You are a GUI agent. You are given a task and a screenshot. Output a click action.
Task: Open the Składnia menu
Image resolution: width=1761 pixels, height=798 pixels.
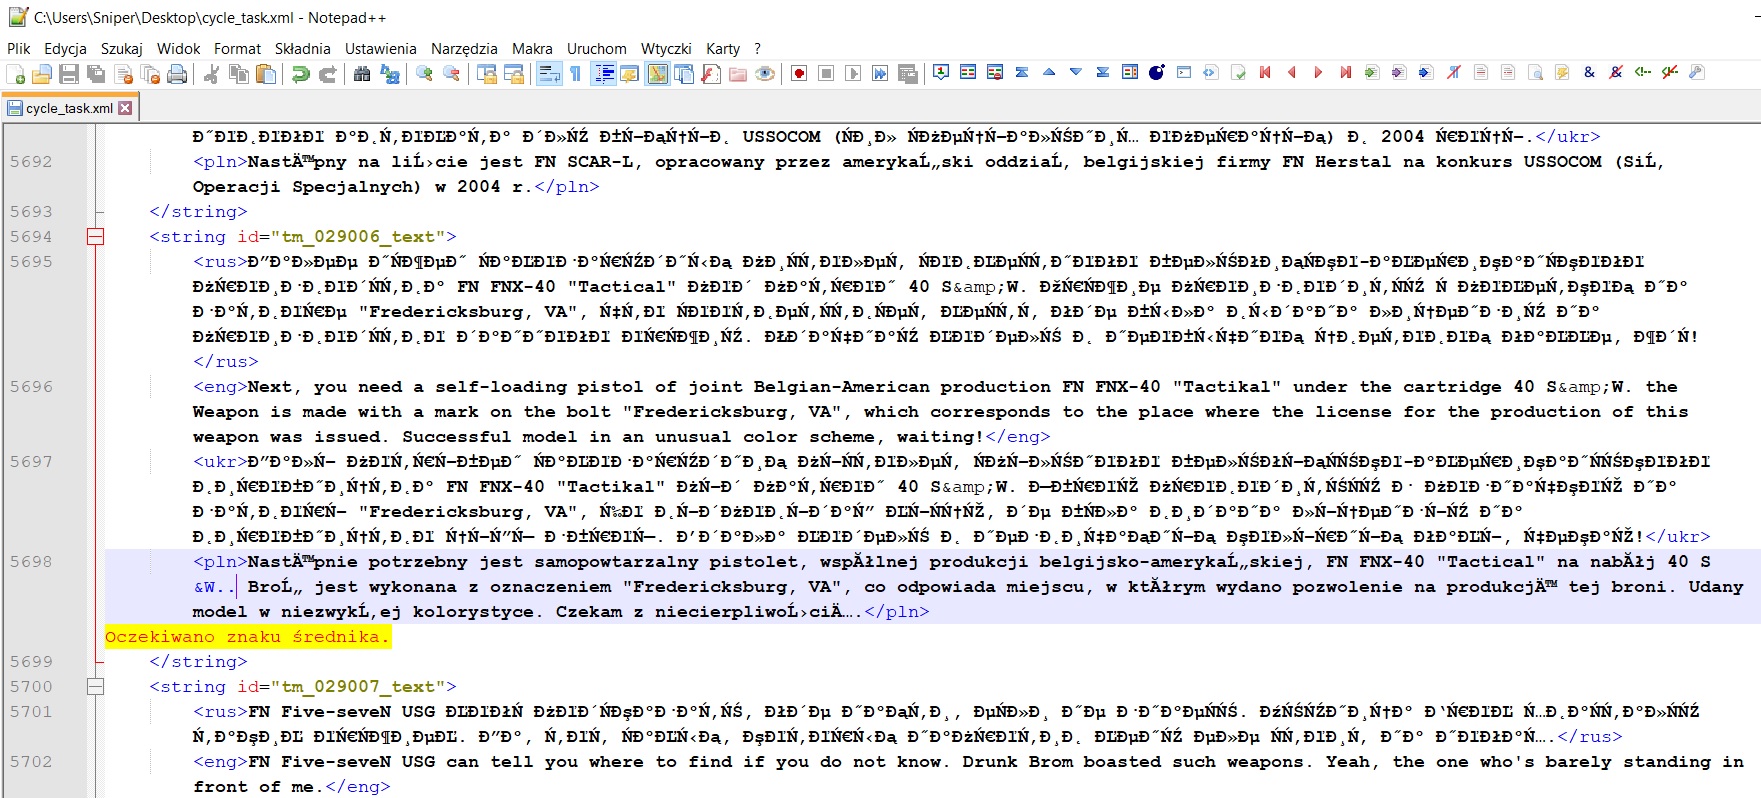click(x=302, y=48)
